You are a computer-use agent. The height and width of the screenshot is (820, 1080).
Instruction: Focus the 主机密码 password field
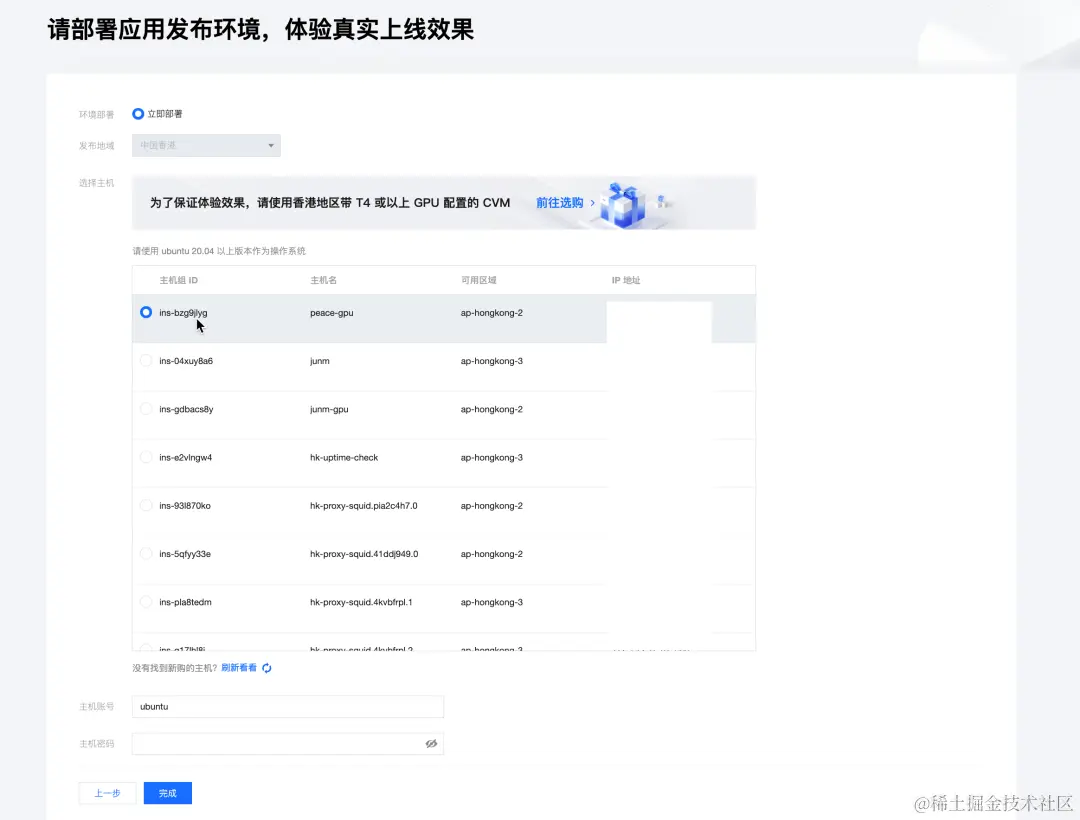click(x=288, y=744)
